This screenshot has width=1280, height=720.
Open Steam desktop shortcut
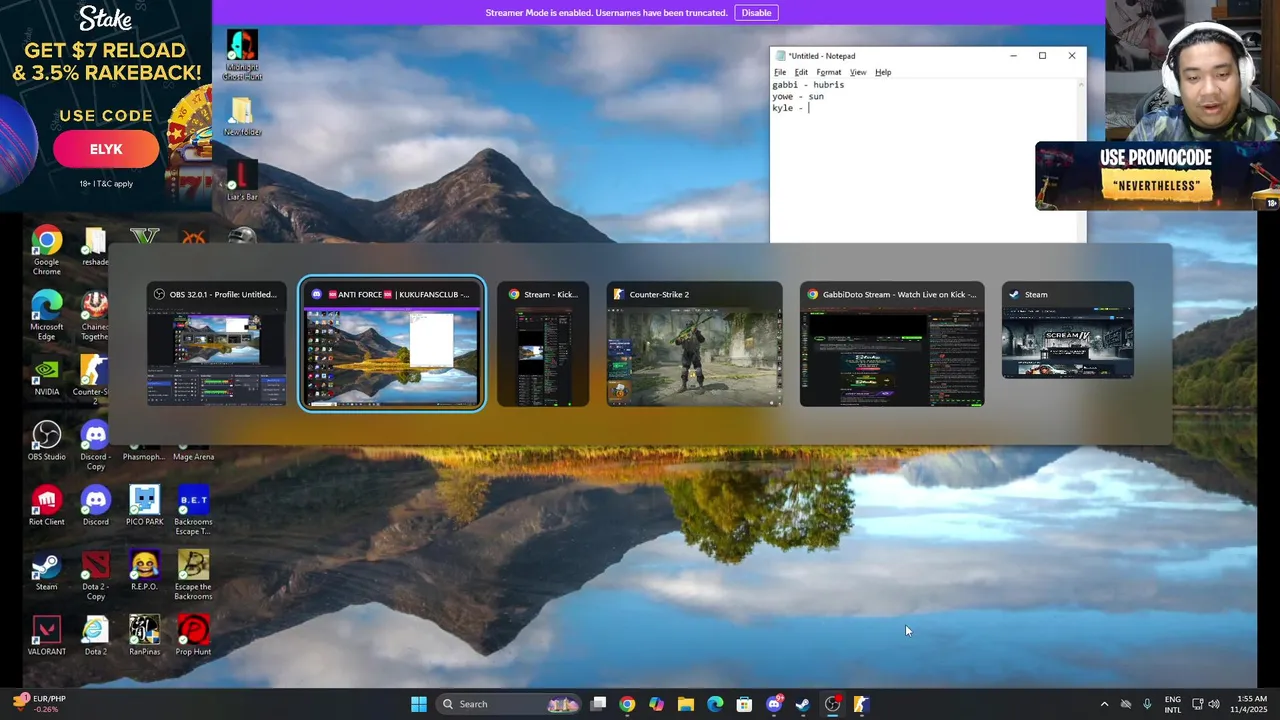click(46, 571)
